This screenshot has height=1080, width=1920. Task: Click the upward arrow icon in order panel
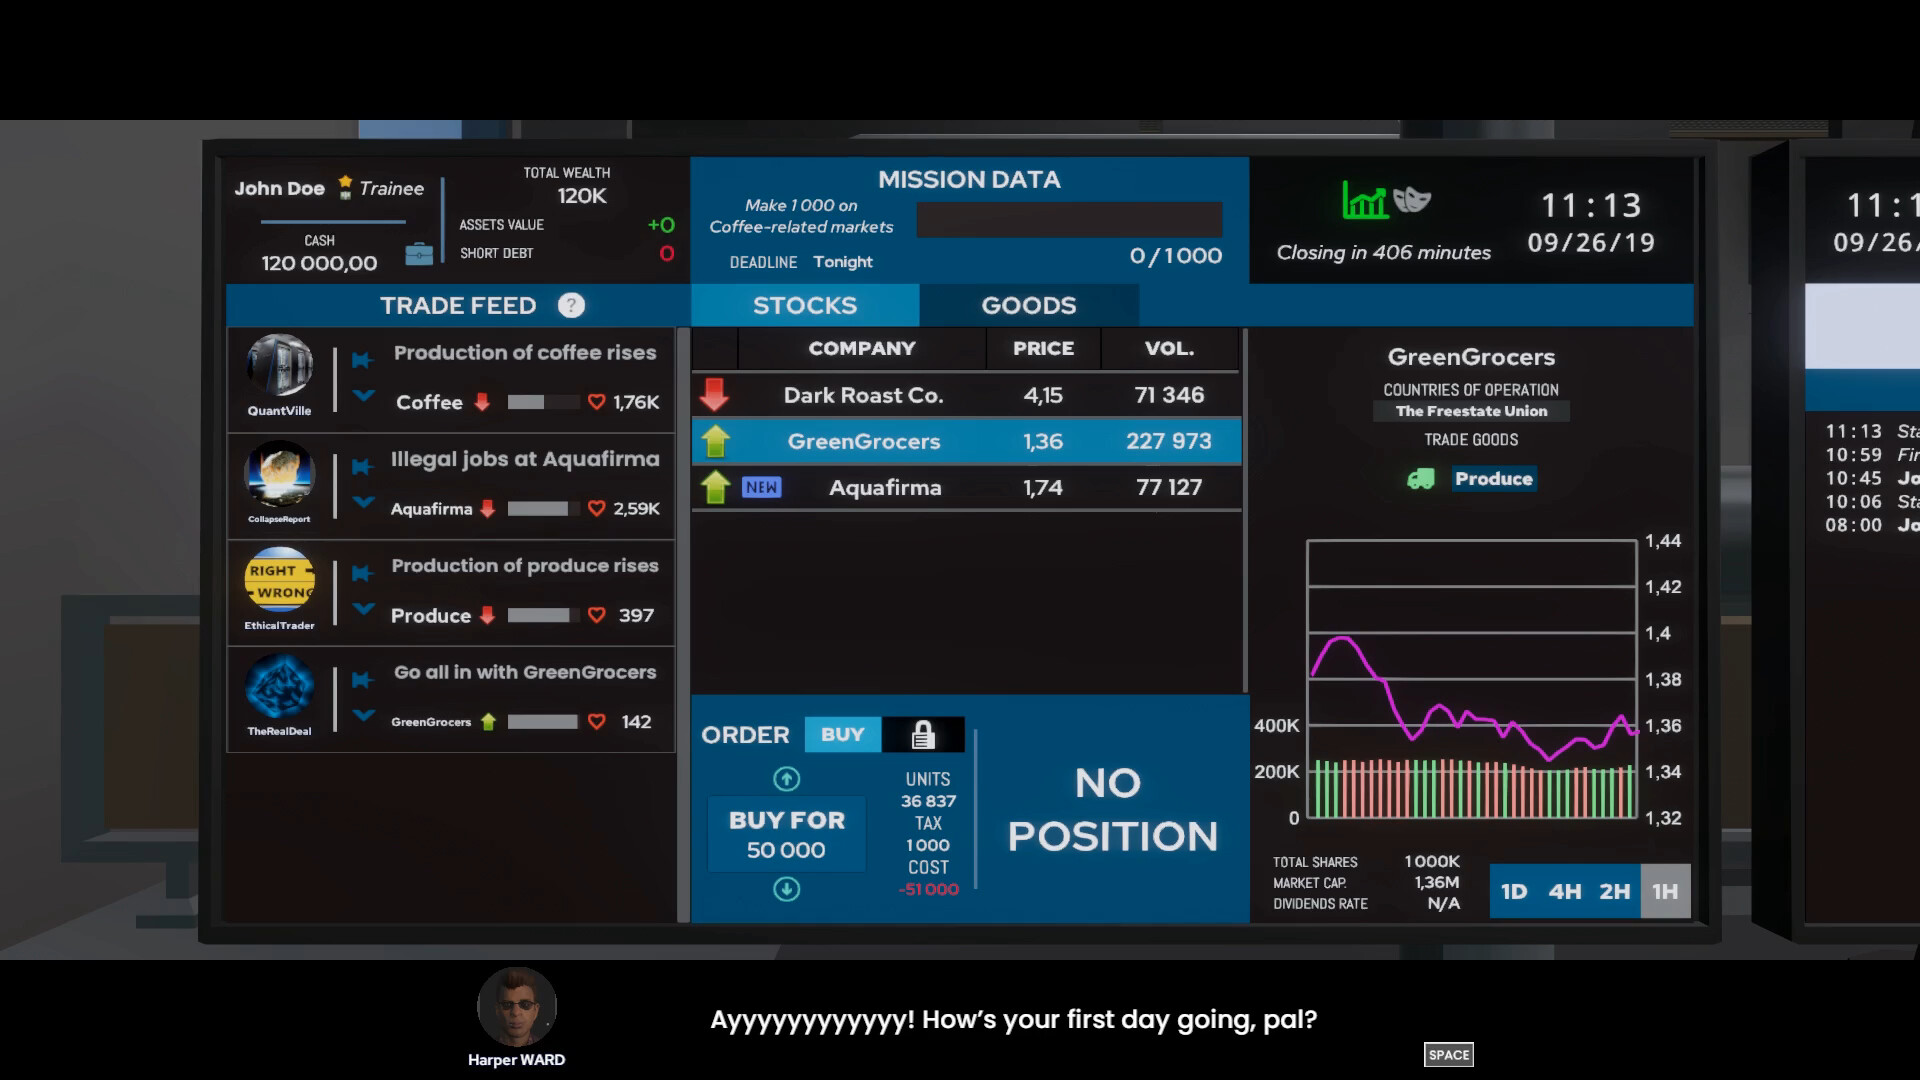click(787, 779)
